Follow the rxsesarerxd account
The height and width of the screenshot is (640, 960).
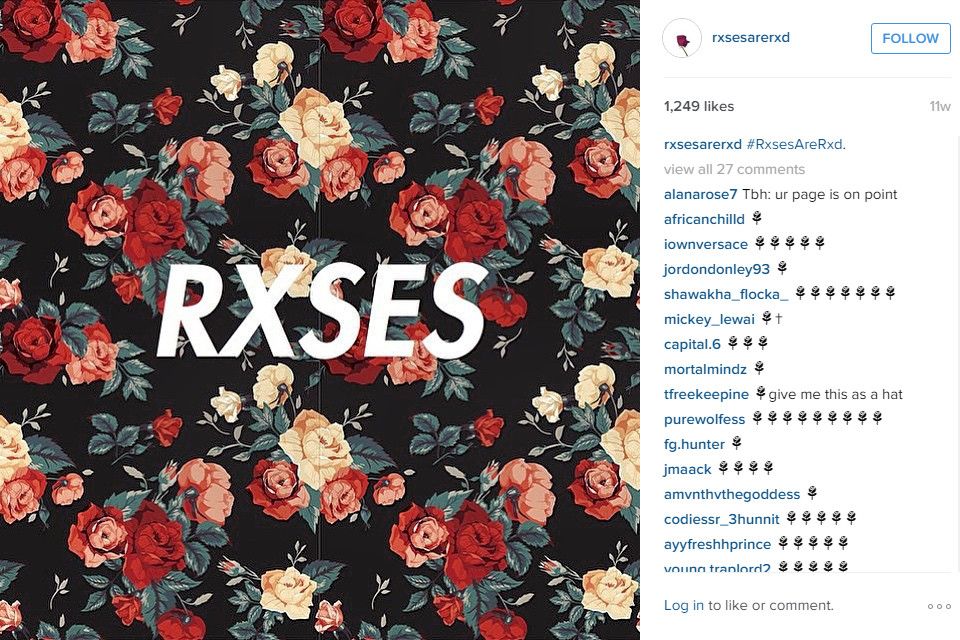[910, 39]
